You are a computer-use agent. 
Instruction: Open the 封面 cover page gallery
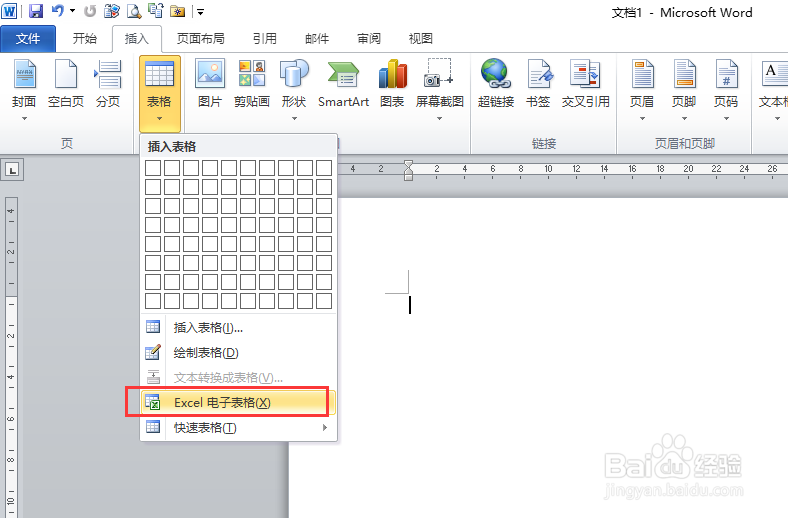24,89
